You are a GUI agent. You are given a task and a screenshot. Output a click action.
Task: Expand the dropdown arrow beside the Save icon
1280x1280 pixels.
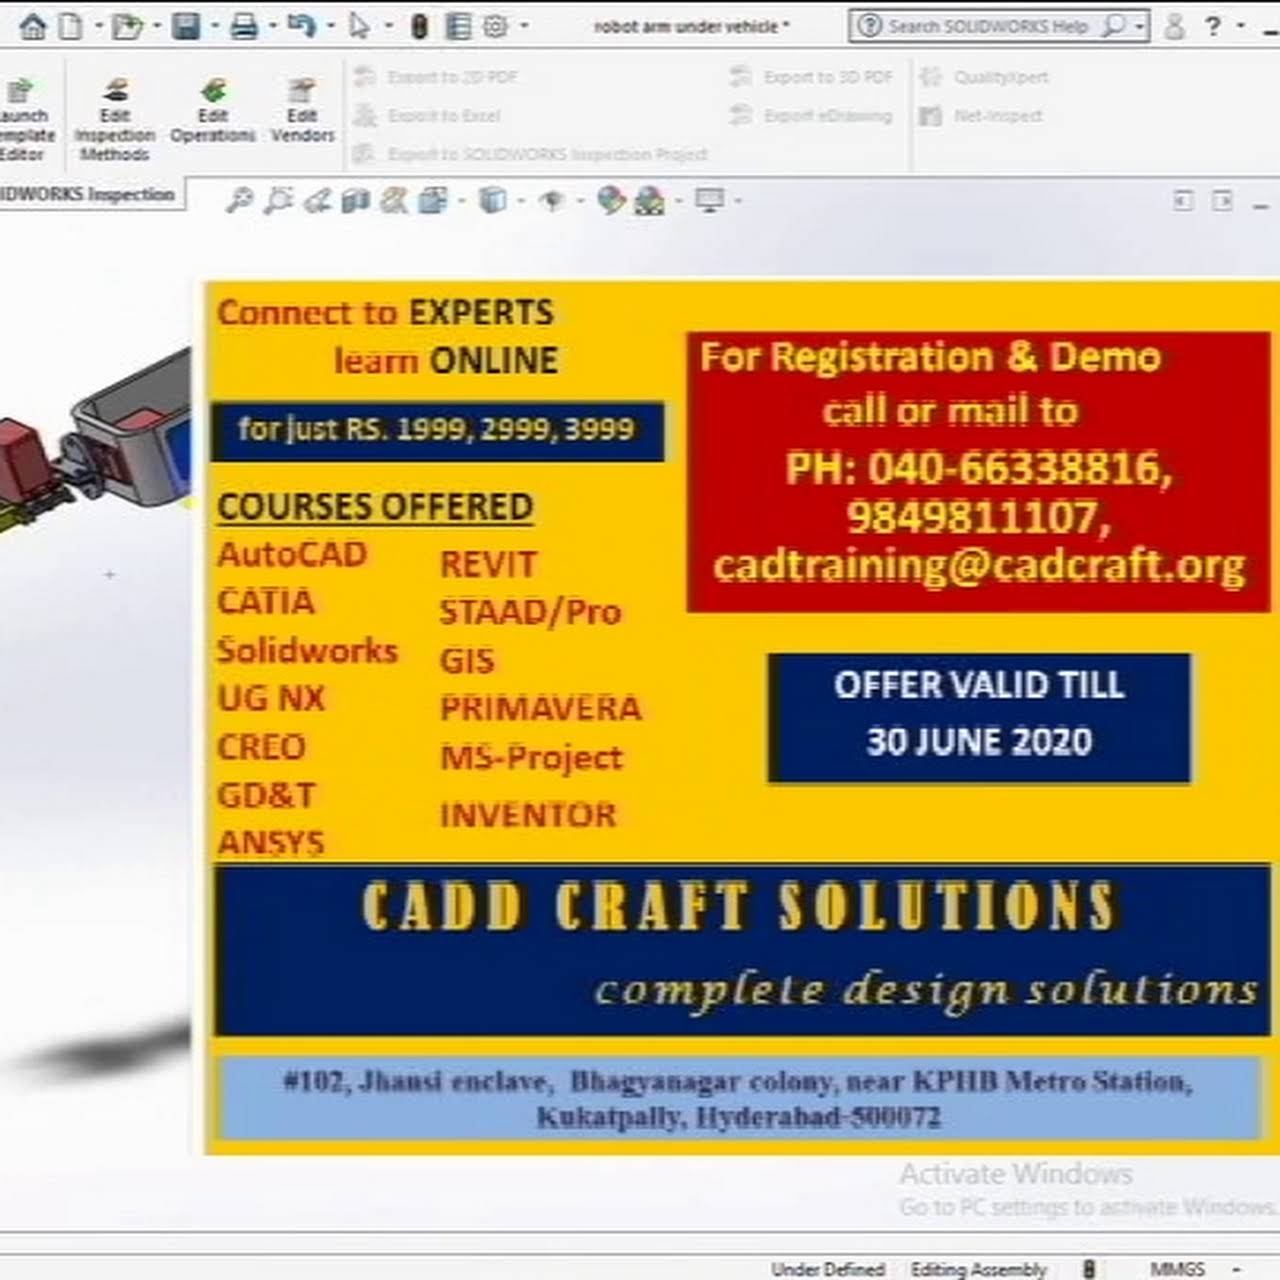click(214, 26)
